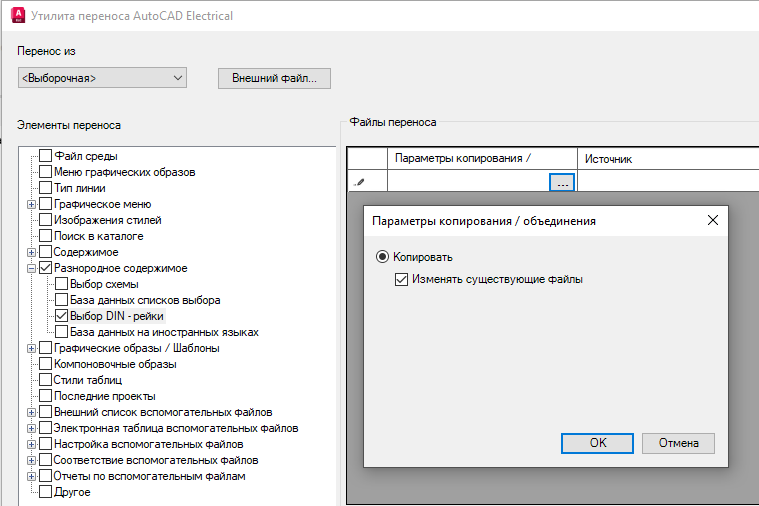Tick Последние проекты checkbox
Image resolution: width=759 pixels, height=506 pixels.
pos(46,396)
